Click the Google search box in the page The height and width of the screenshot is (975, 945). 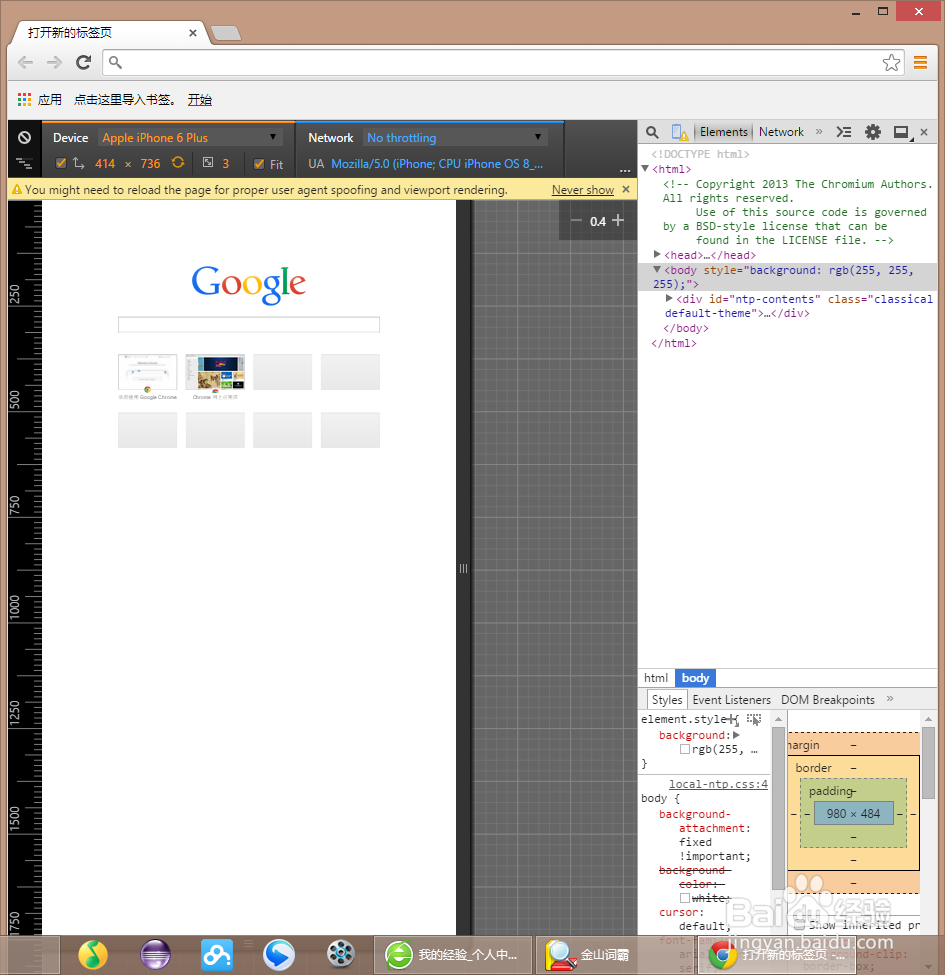[x=249, y=325]
